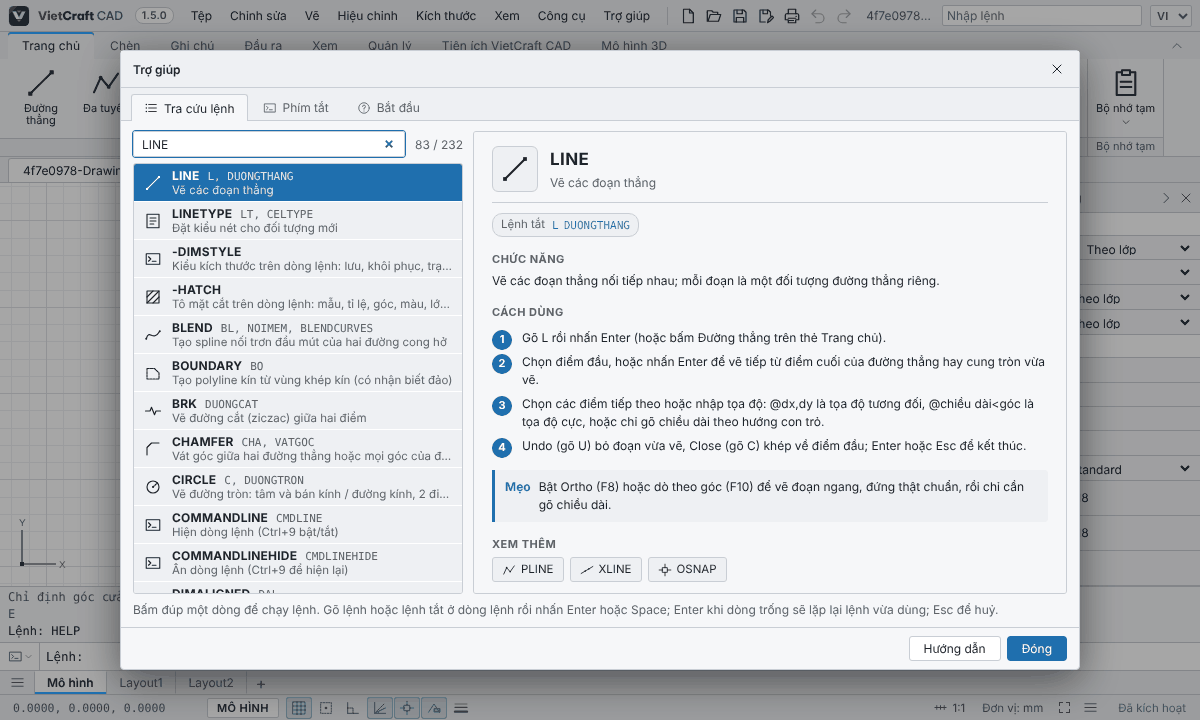This screenshot has width=1200, height=720.
Task: Open the layout list hamburger menu
Action: 17,683
